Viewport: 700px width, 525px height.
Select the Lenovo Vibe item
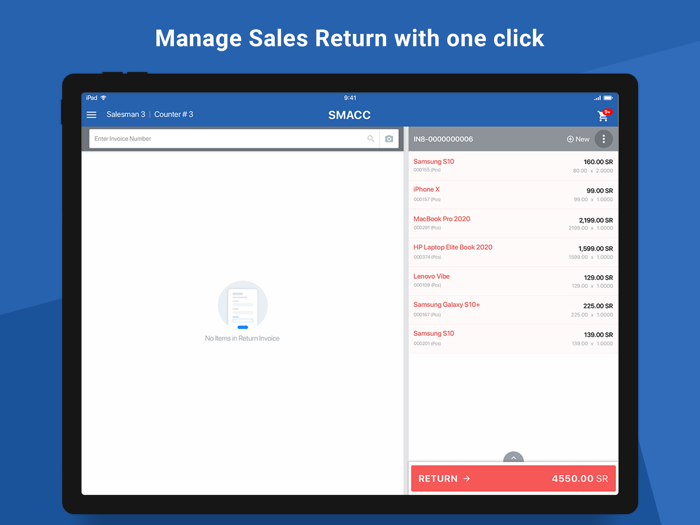(513, 281)
